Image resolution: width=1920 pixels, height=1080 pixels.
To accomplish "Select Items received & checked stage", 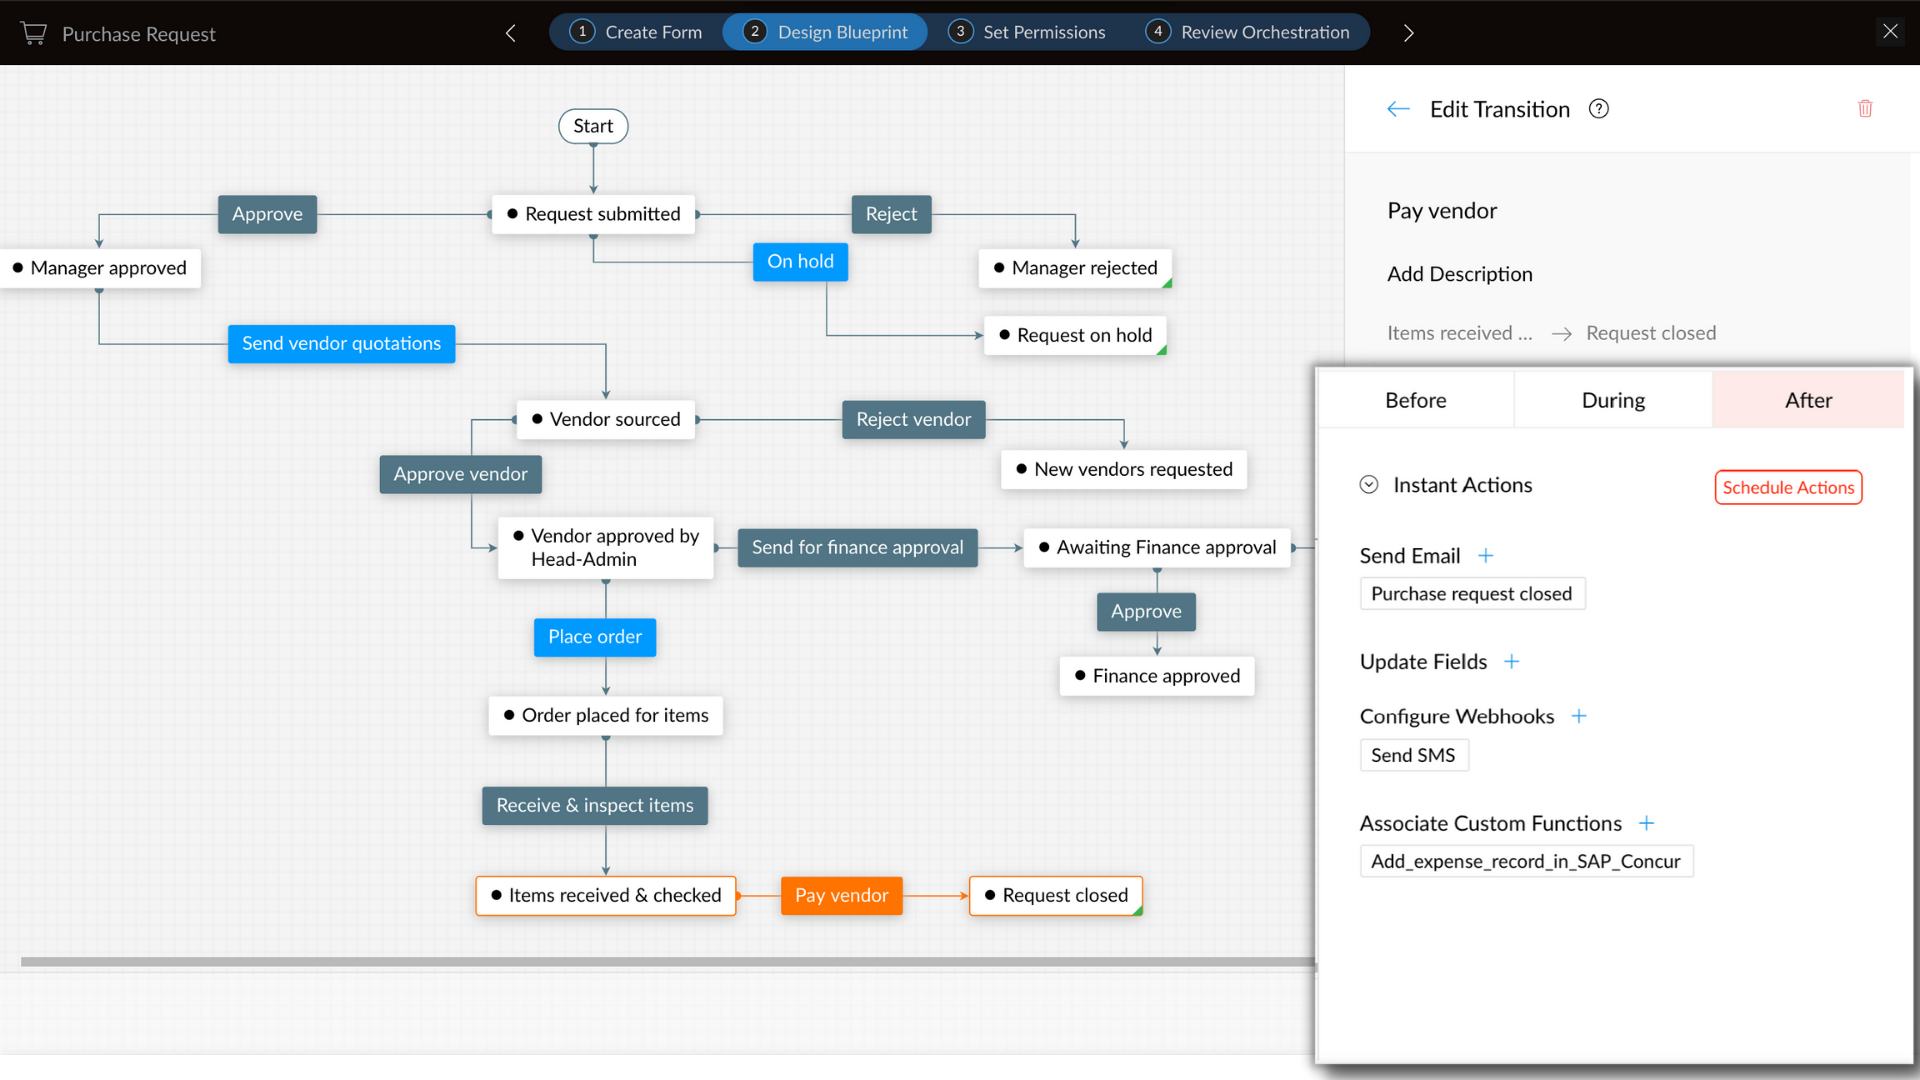I will pyautogui.click(x=606, y=896).
